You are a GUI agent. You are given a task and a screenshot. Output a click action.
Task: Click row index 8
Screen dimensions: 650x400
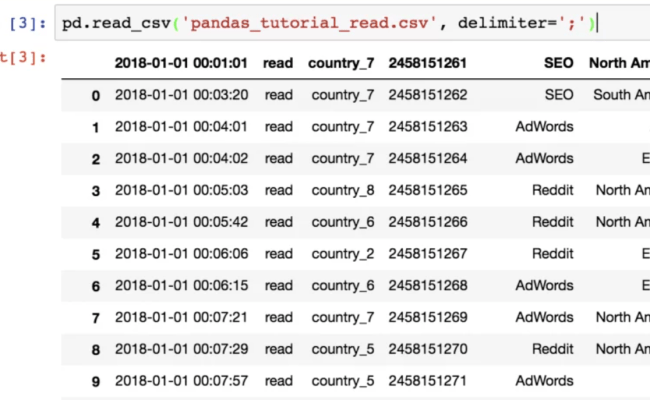point(96,350)
